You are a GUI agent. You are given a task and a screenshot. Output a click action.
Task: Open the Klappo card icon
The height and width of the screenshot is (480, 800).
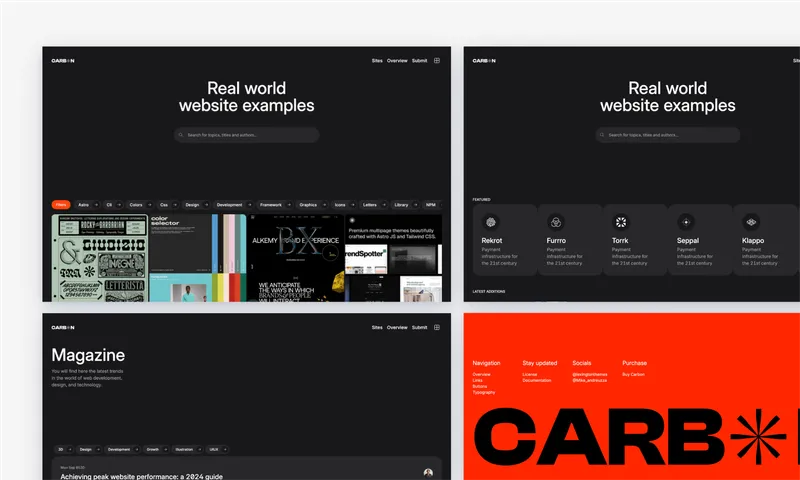point(751,222)
